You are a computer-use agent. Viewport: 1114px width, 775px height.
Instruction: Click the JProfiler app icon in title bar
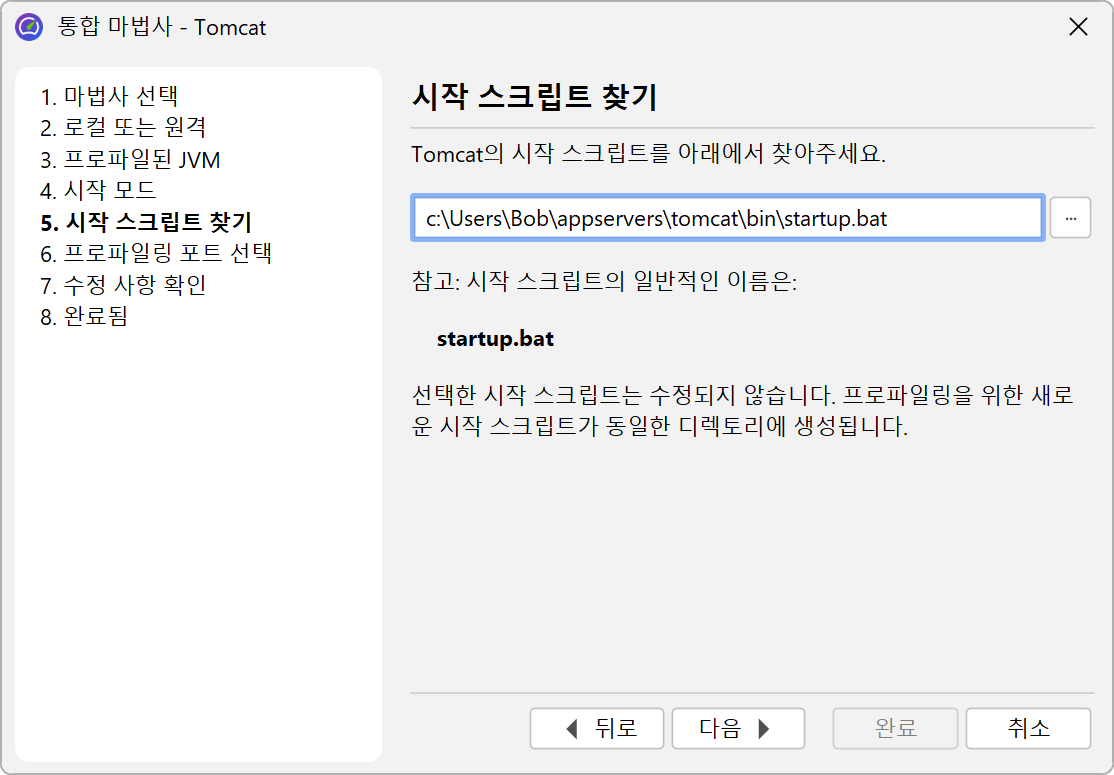[29, 27]
